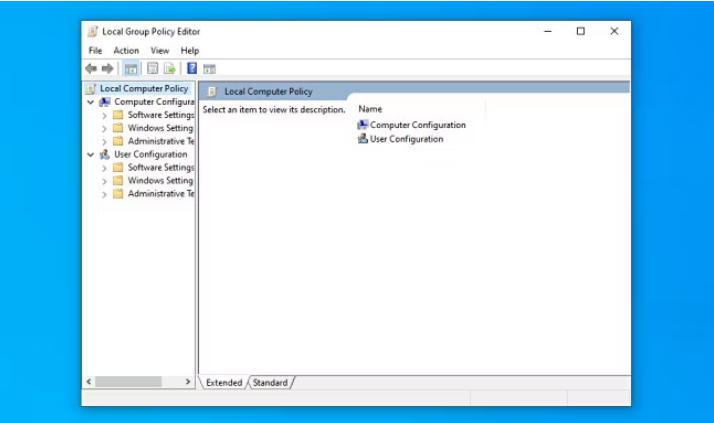Click the Export List toolbar icon
Image resolution: width=714 pixels, height=423 pixels.
click(x=170, y=69)
